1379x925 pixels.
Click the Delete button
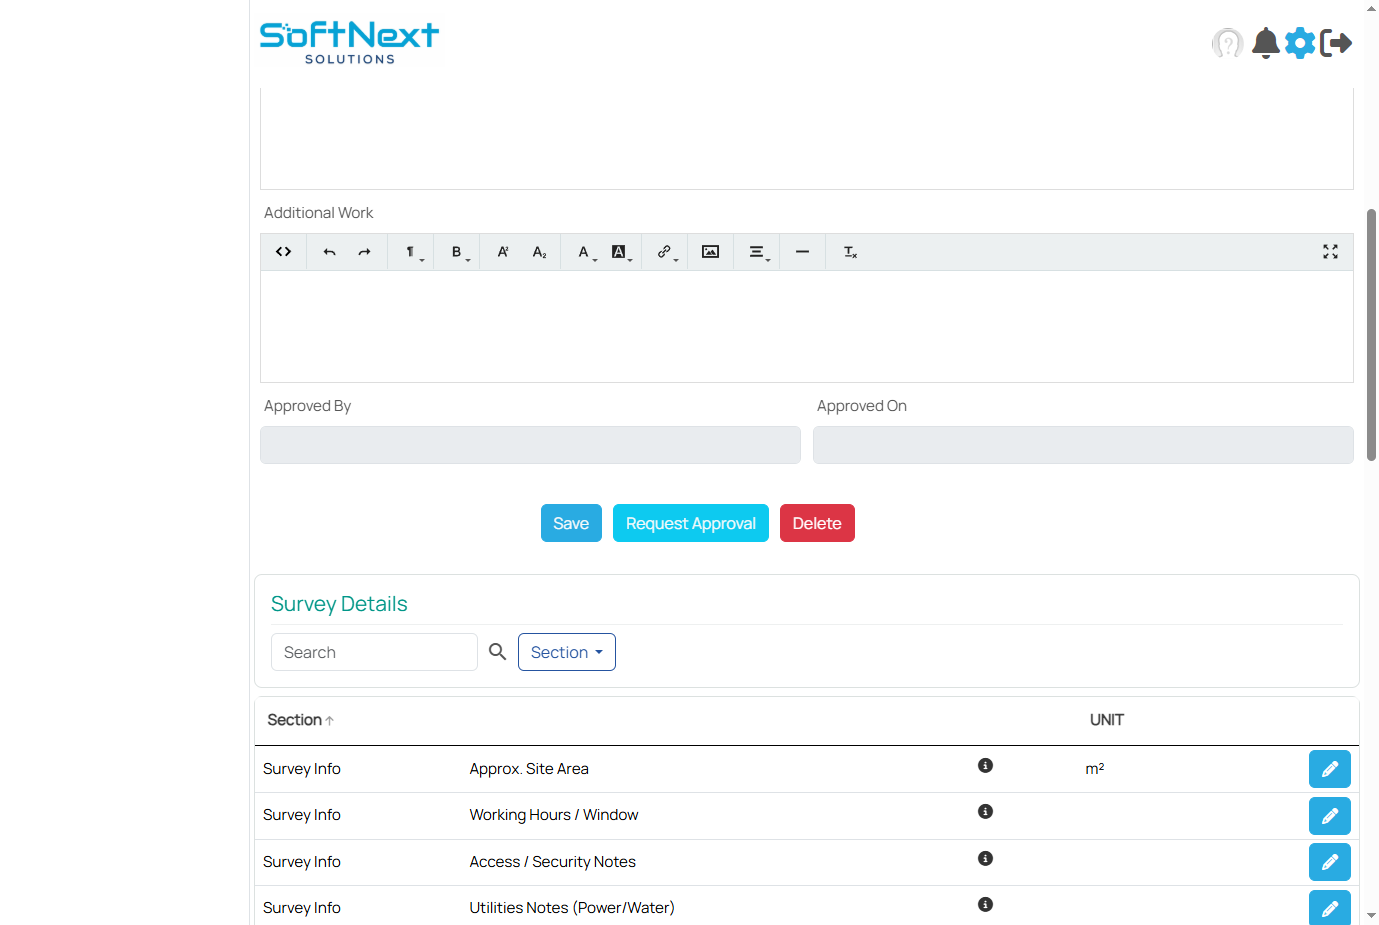pos(817,522)
